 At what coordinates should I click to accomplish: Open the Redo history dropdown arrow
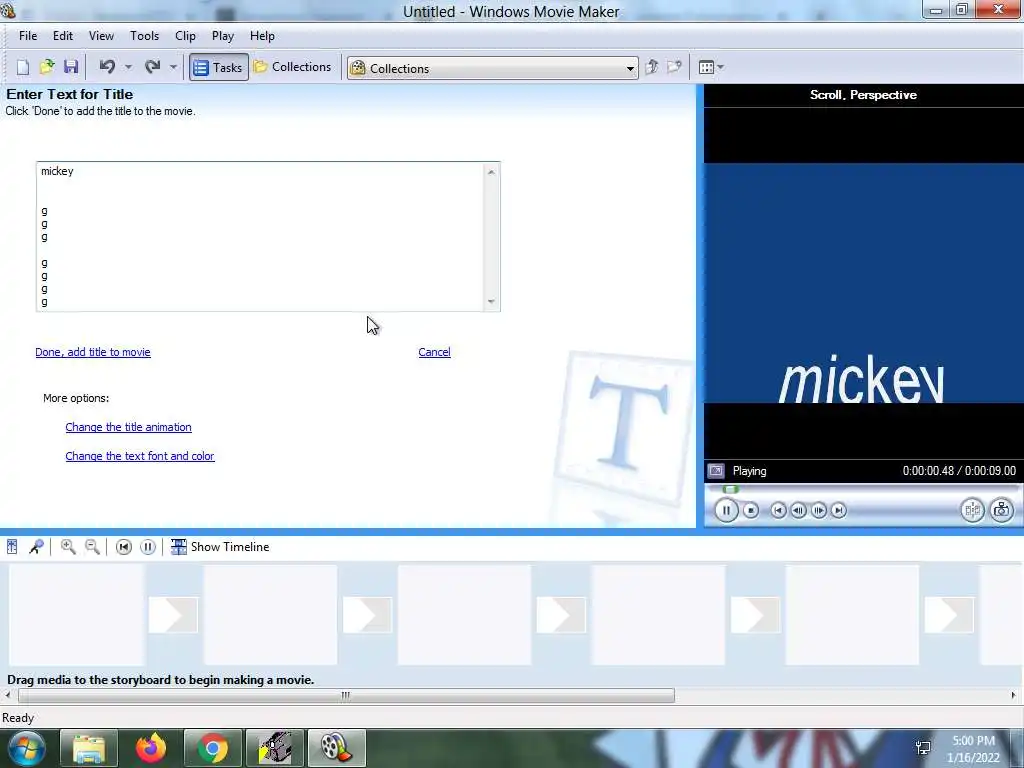click(x=173, y=67)
